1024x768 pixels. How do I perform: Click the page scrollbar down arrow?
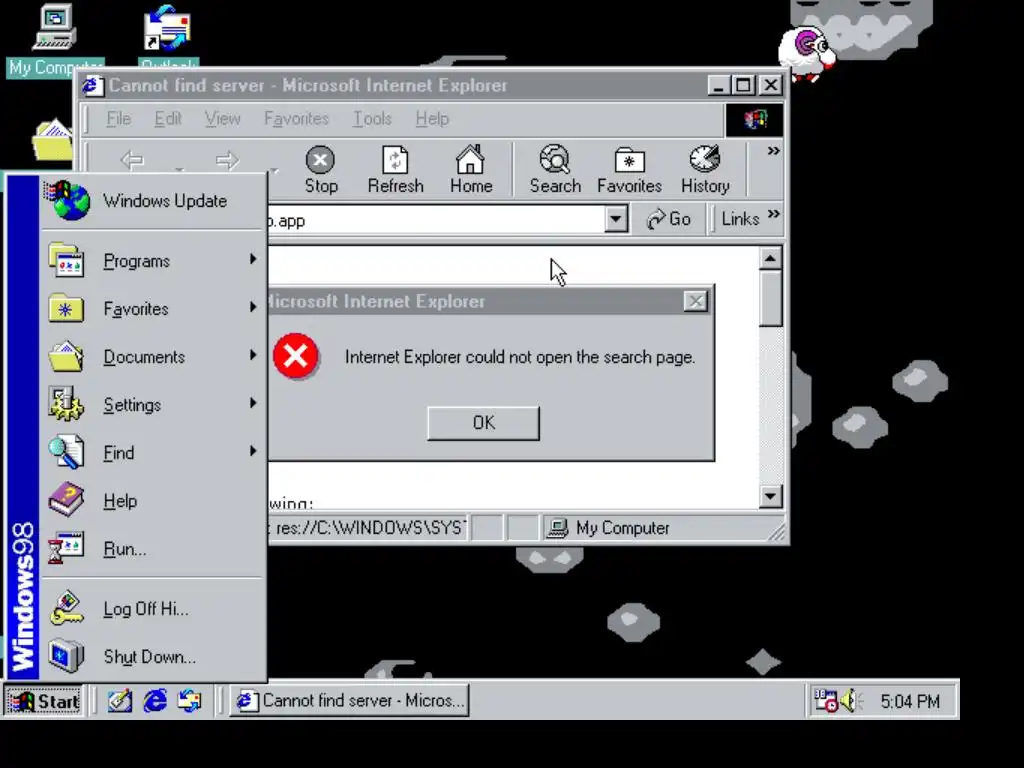pyautogui.click(x=771, y=496)
